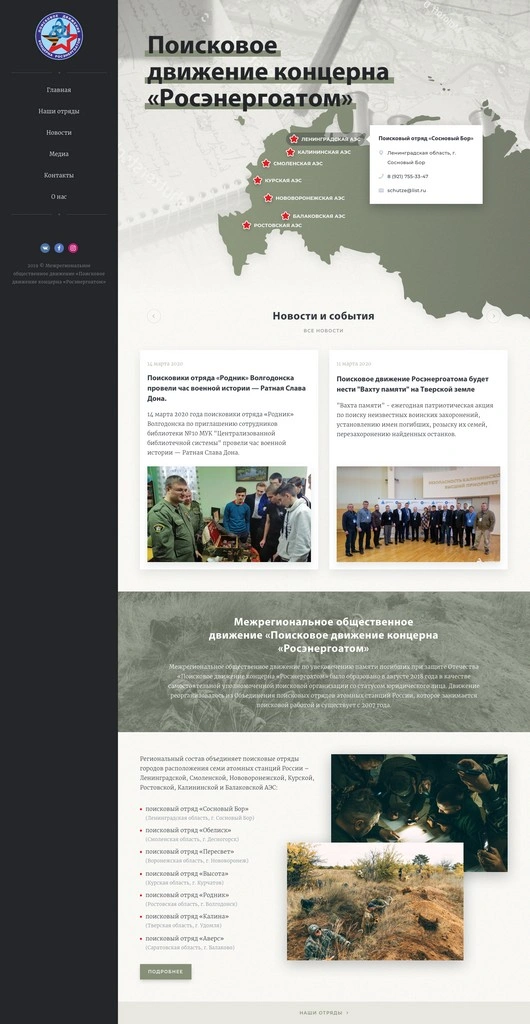
Task: Click the round movement logo in sidebar
Action: pos(59,36)
